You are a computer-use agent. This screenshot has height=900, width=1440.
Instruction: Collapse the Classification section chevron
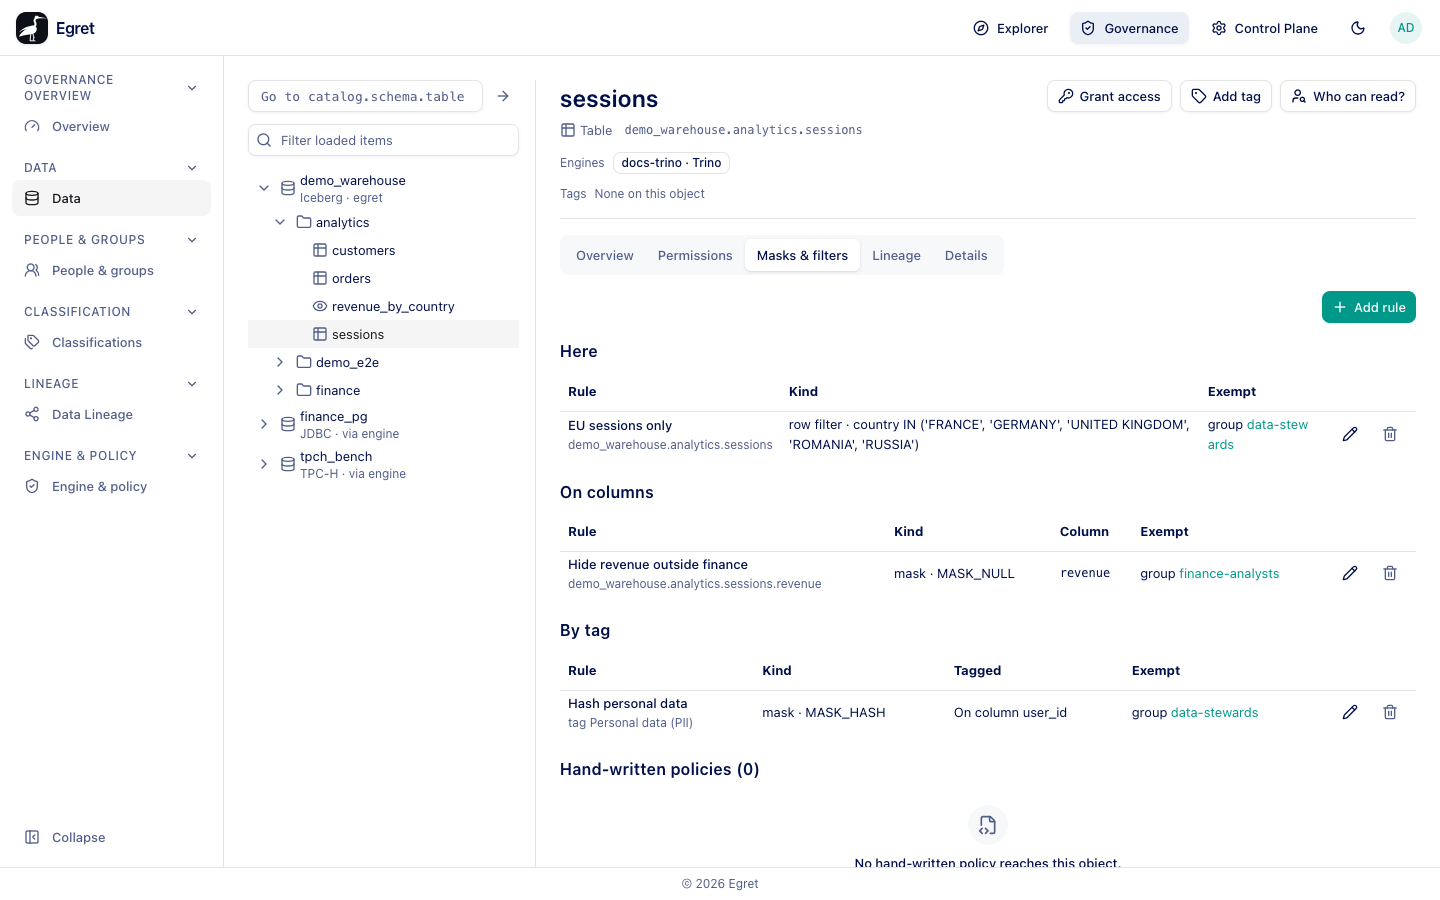pos(192,312)
